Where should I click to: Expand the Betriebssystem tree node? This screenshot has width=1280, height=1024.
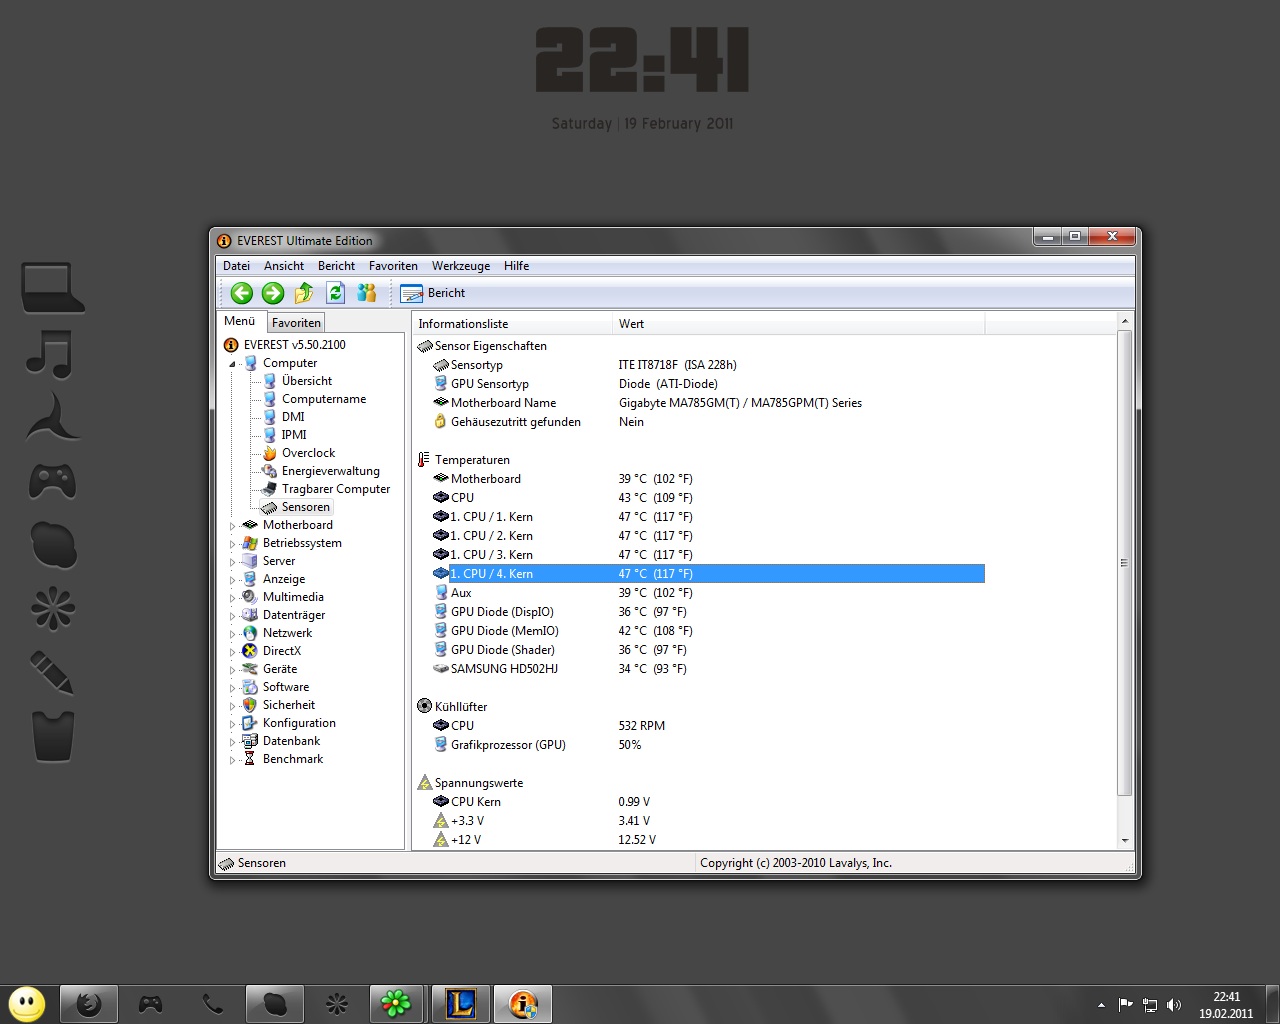[x=232, y=544]
